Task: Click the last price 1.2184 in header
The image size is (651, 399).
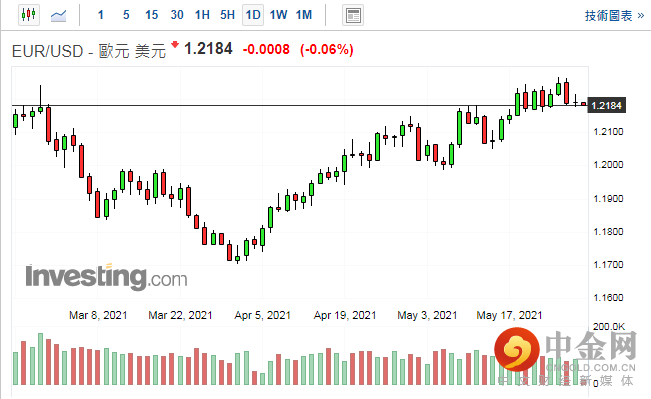Action: pos(208,49)
